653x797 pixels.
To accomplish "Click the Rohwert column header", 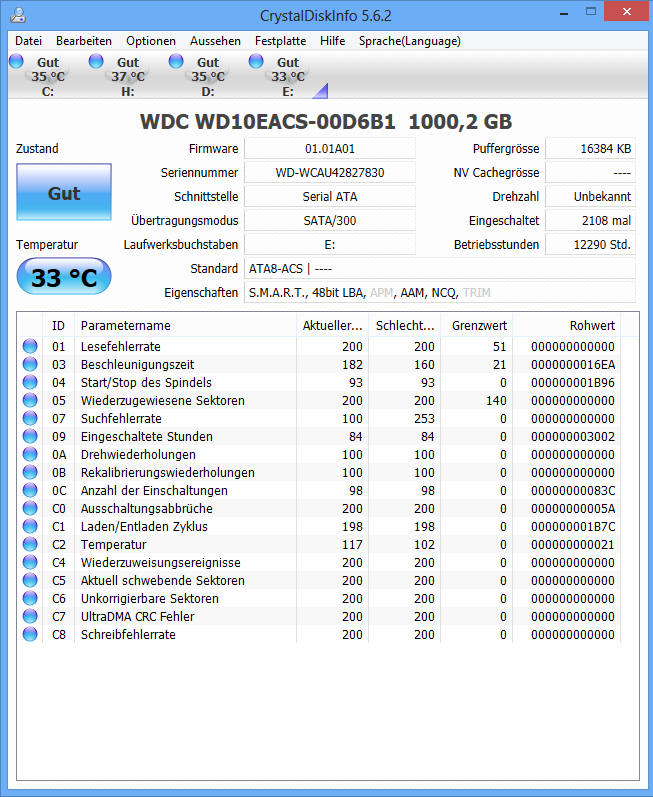I will 567,325.
